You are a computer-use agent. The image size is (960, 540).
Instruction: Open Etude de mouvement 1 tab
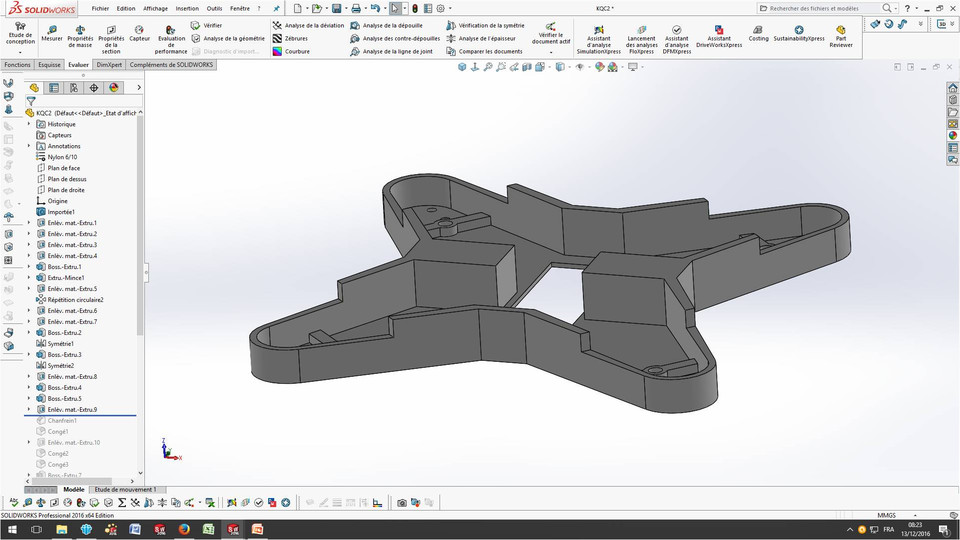pos(125,490)
